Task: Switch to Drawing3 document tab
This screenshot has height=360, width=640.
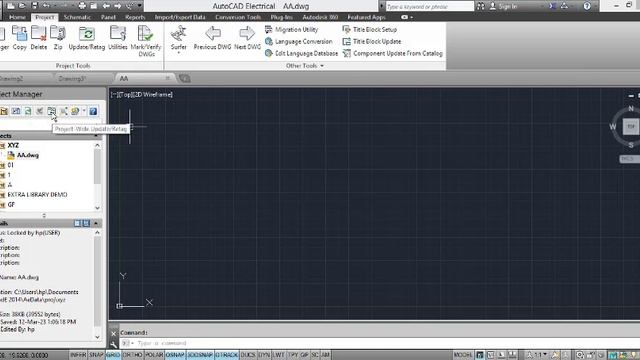Action: (72, 78)
